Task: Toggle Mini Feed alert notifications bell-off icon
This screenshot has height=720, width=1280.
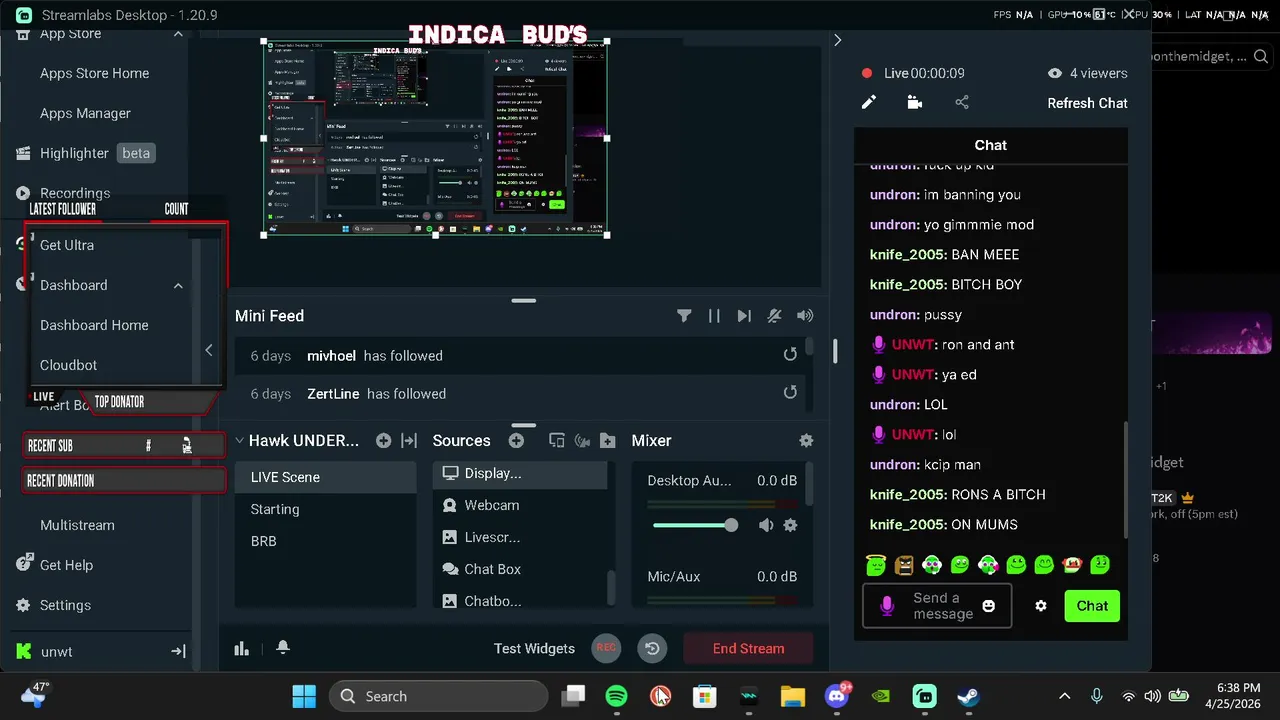Action: coord(774,316)
